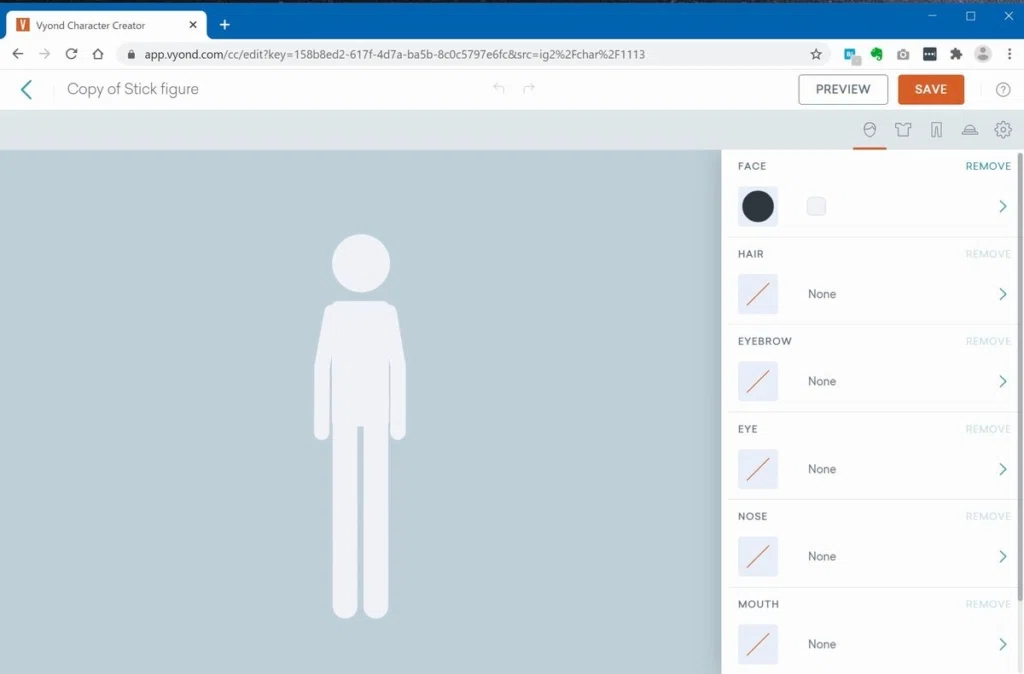This screenshot has width=1024, height=674.
Task: Open the help question mark icon
Action: (x=1003, y=89)
